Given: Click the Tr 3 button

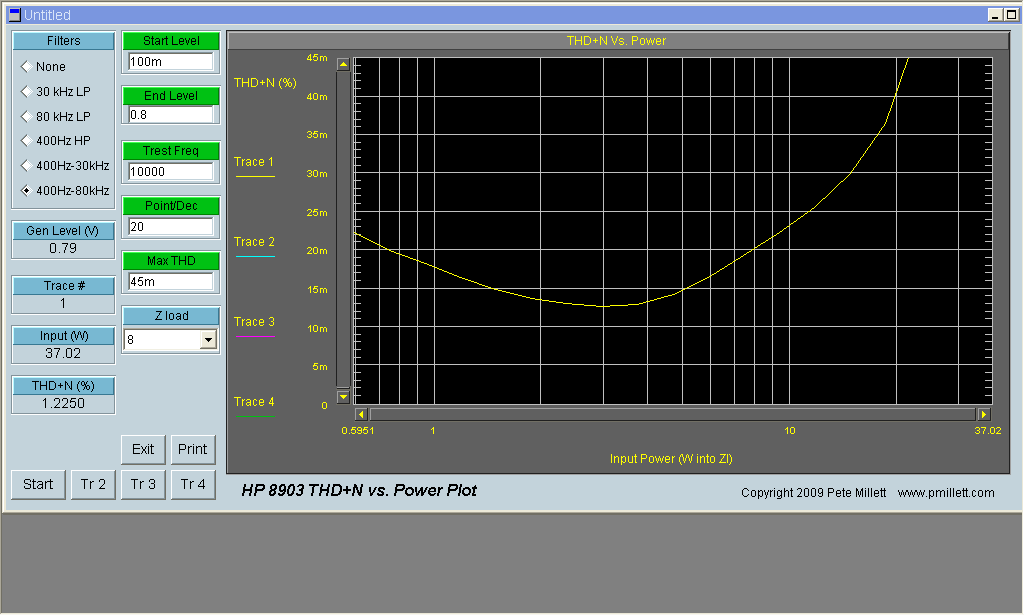Looking at the screenshot, I should point(143,484).
